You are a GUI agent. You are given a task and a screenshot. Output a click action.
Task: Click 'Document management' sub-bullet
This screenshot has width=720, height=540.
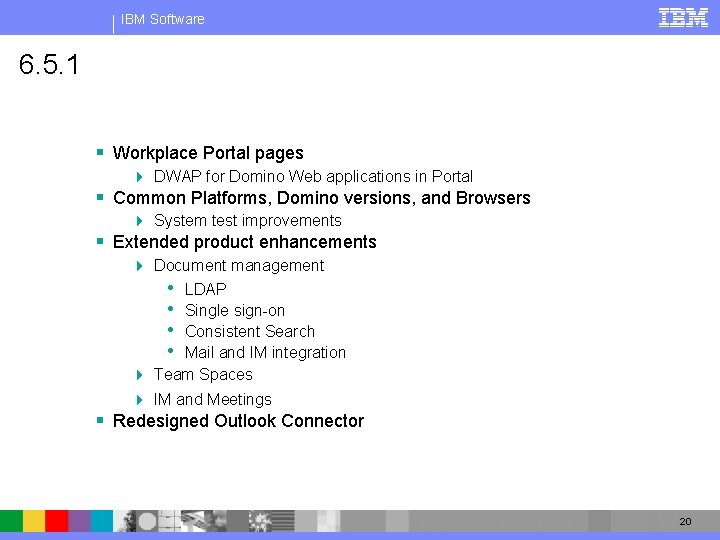point(239,265)
